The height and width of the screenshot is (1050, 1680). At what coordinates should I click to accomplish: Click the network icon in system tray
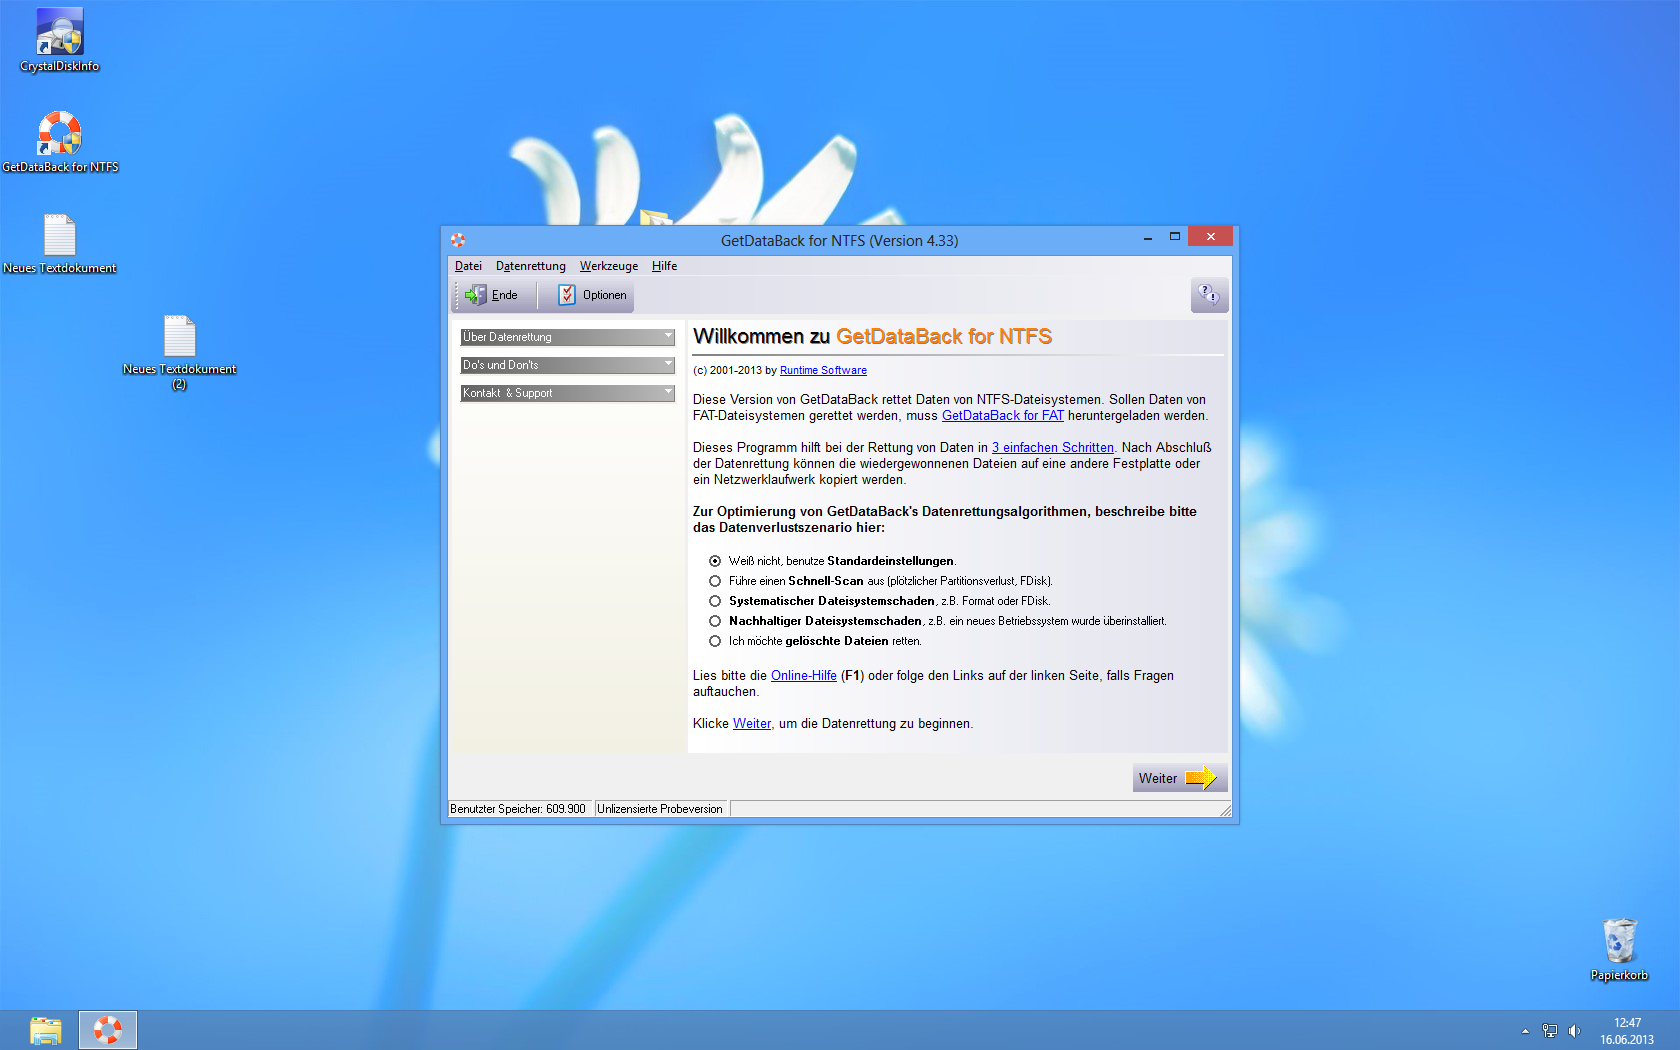1550,1031
